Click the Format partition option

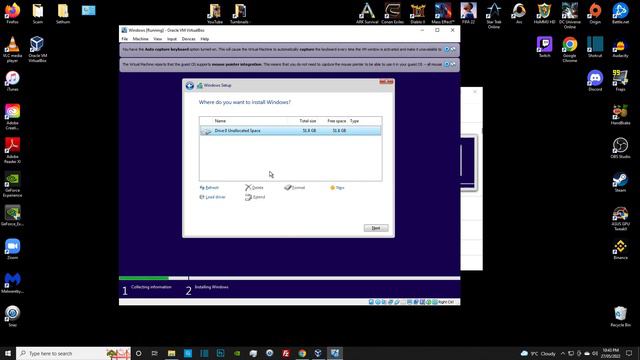(x=295, y=188)
